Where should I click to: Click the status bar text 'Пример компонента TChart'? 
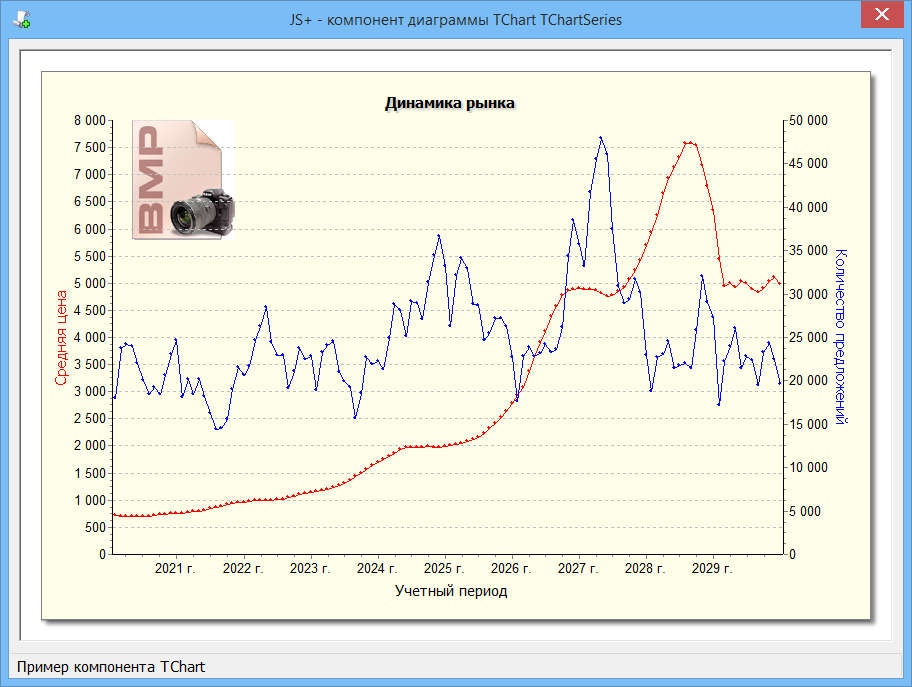(x=111, y=666)
